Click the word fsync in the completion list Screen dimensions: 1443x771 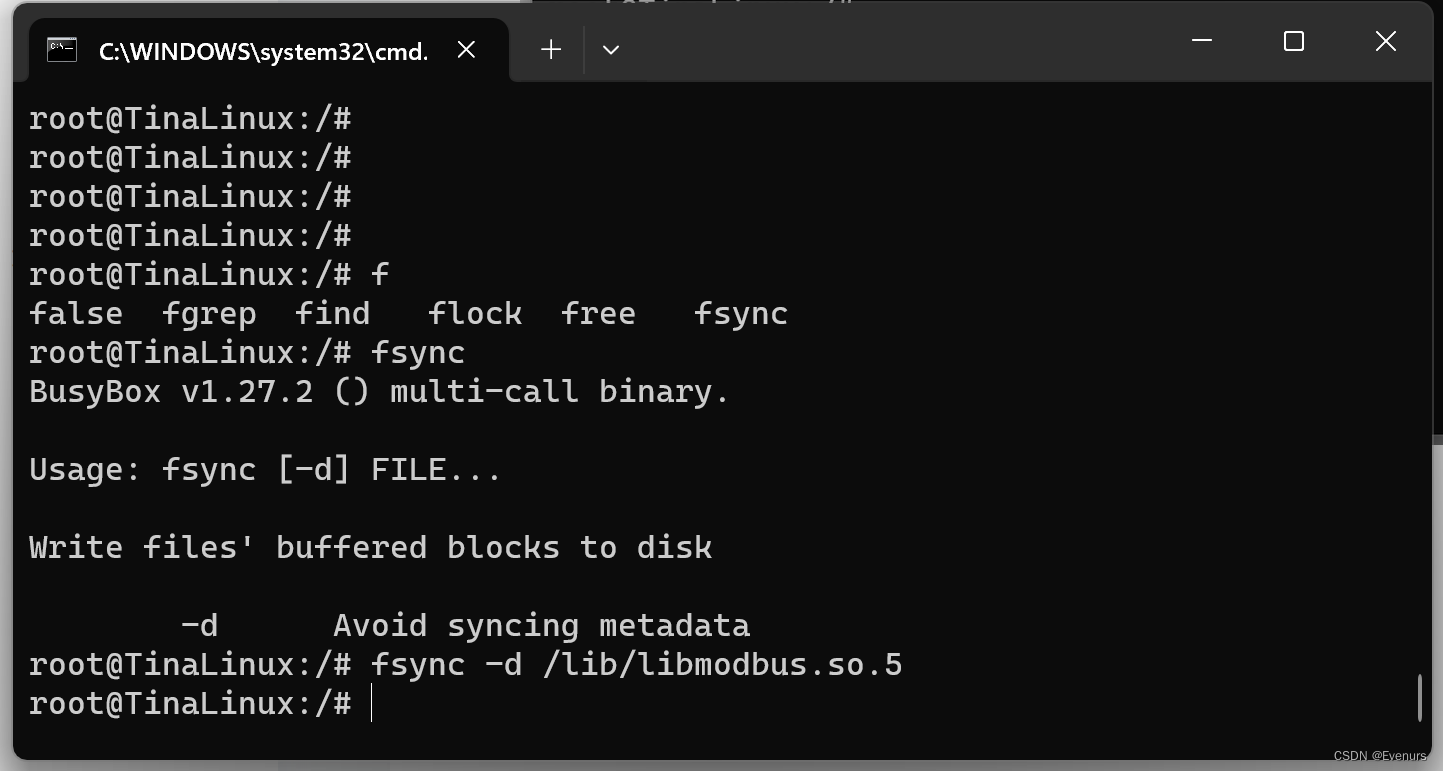tap(740, 313)
